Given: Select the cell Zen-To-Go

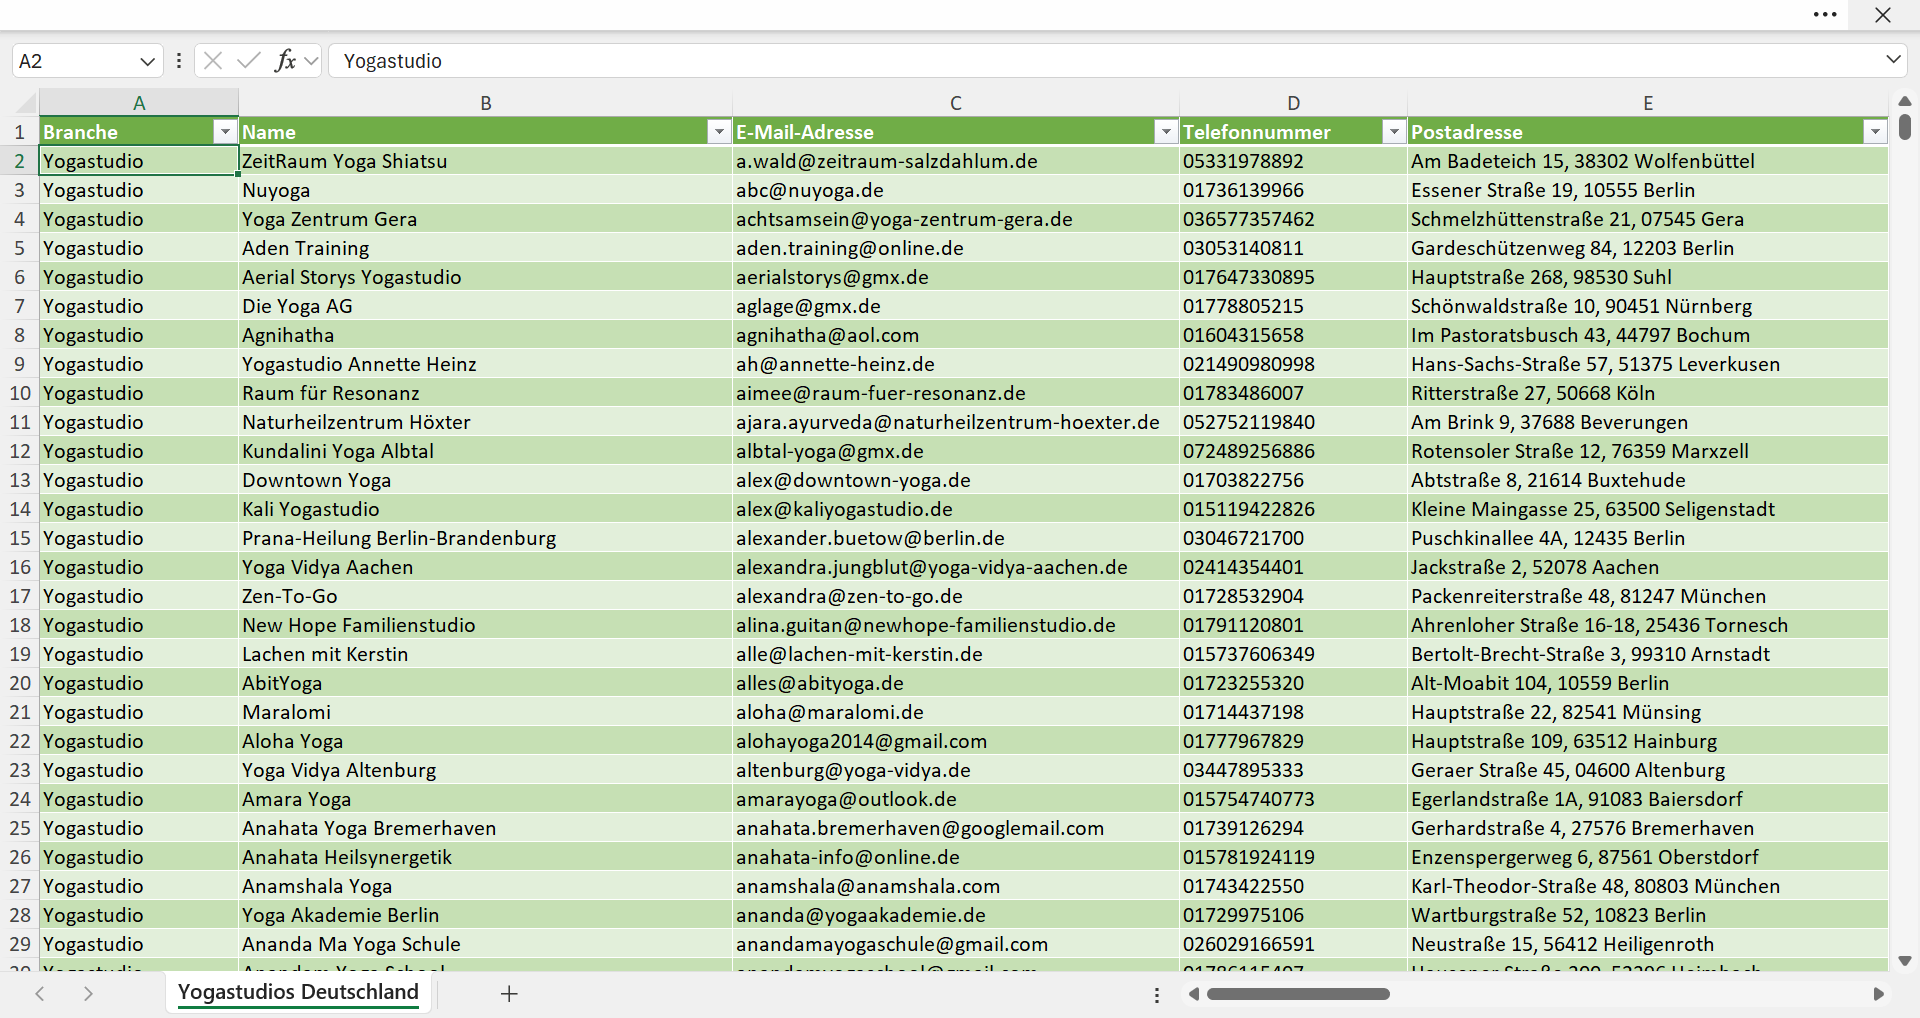Looking at the screenshot, I should (x=486, y=596).
